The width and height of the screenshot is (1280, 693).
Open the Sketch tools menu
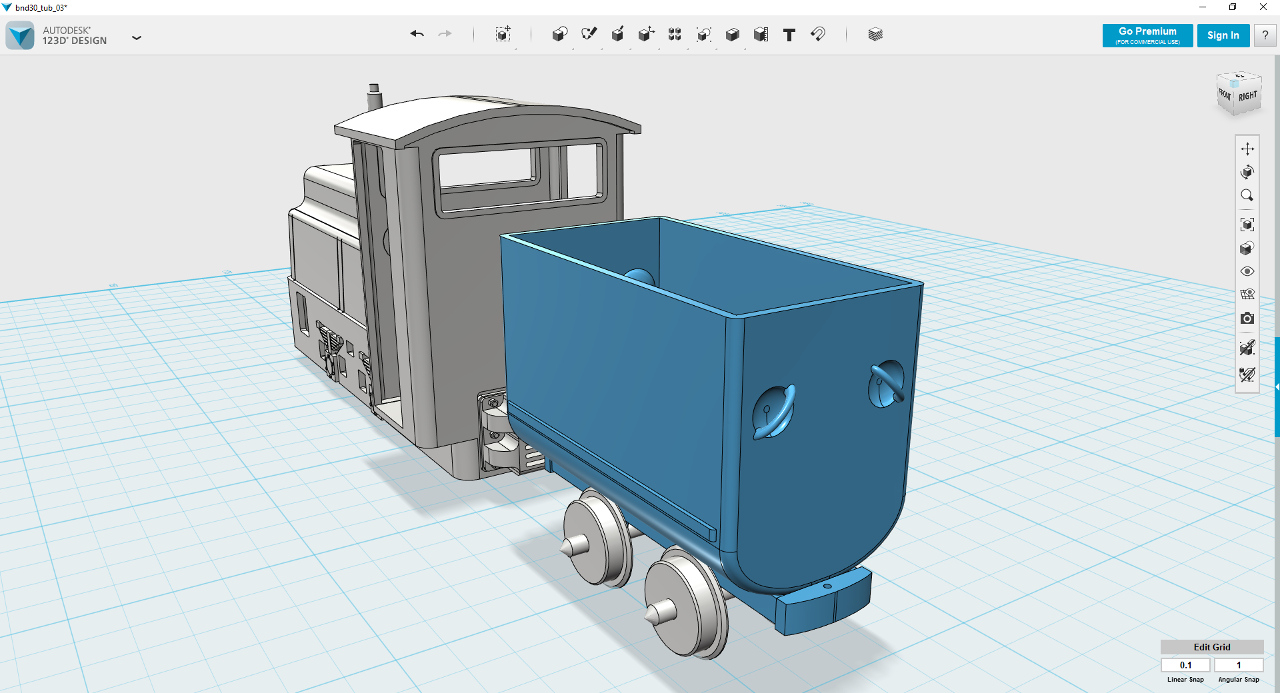tap(589, 34)
